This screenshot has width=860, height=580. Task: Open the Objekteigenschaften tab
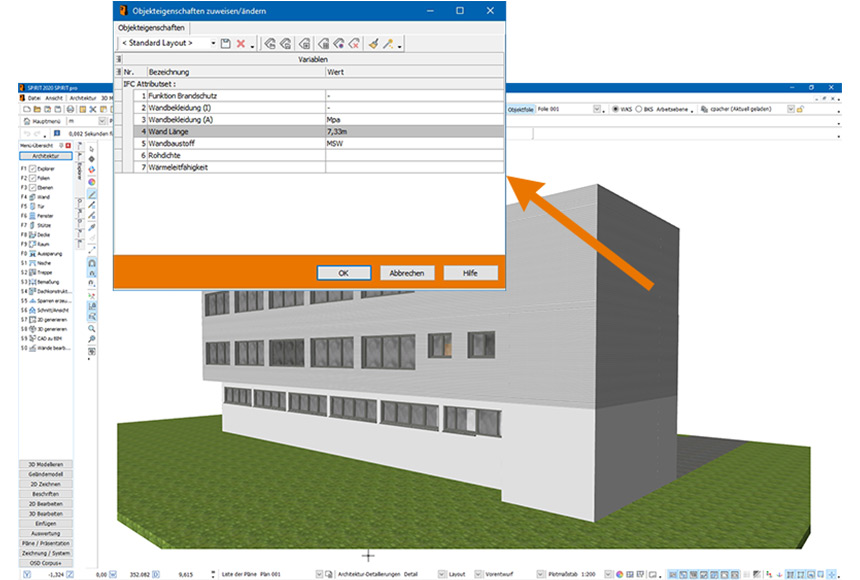point(147,28)
